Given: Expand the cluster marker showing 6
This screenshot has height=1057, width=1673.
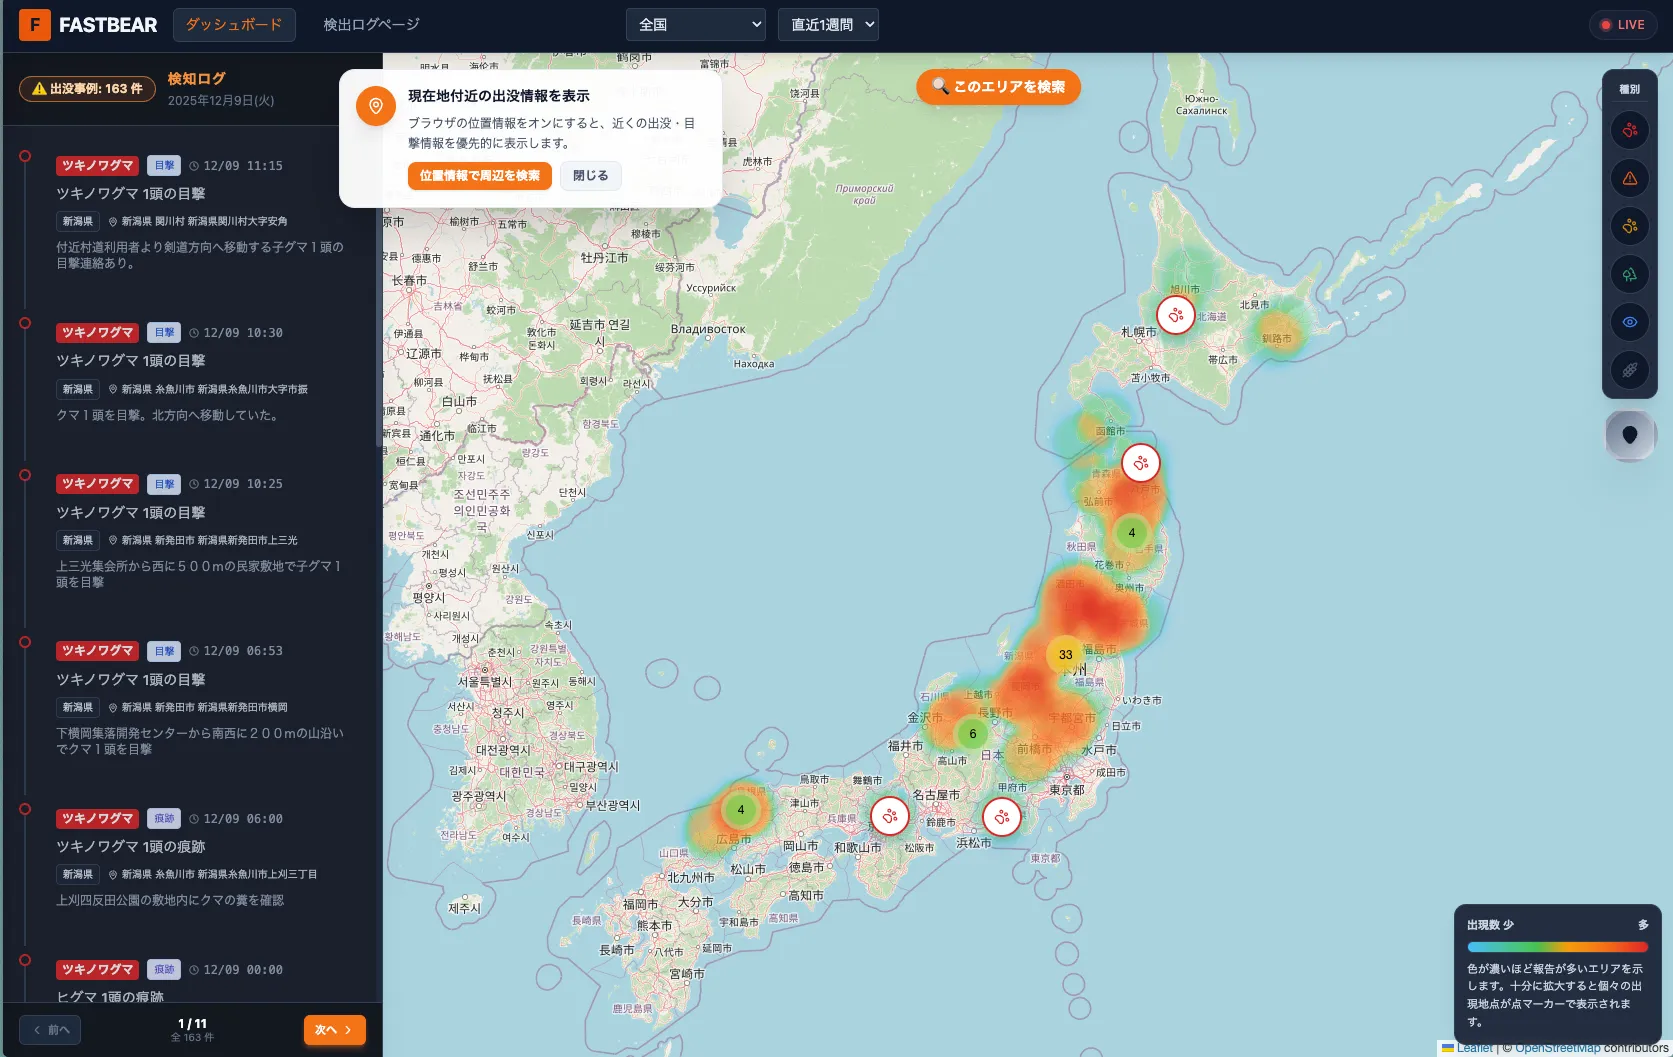Looking at the screenshot, I should (x=973, y=734).
